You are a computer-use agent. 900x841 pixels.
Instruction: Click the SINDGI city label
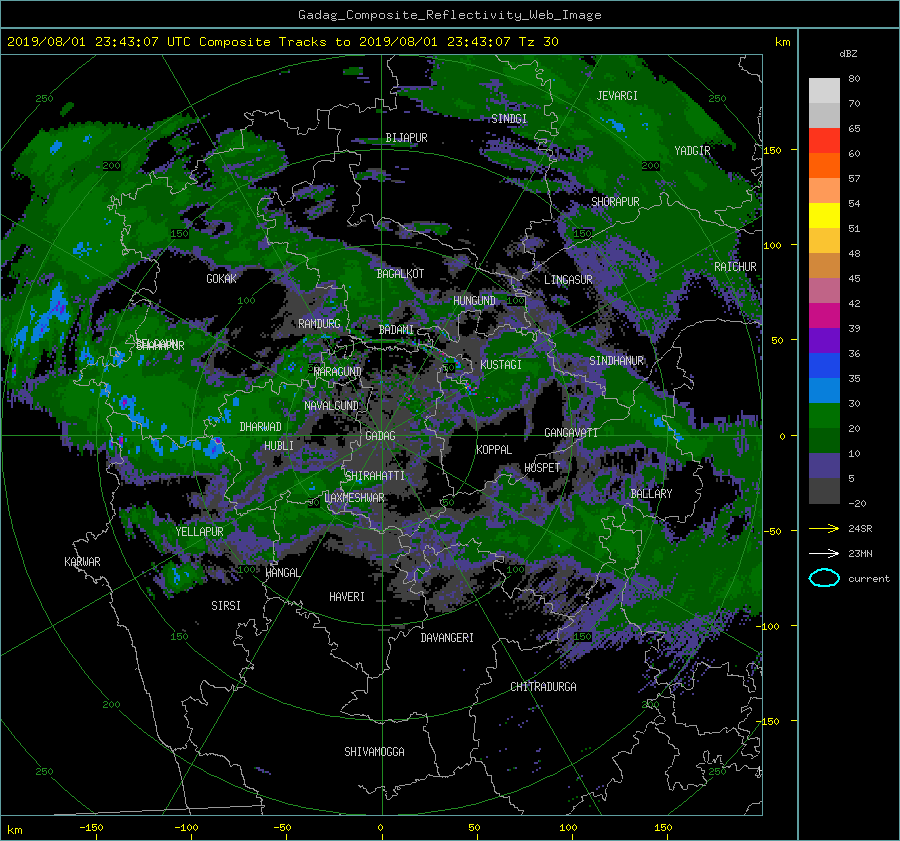tap(509, 119)
